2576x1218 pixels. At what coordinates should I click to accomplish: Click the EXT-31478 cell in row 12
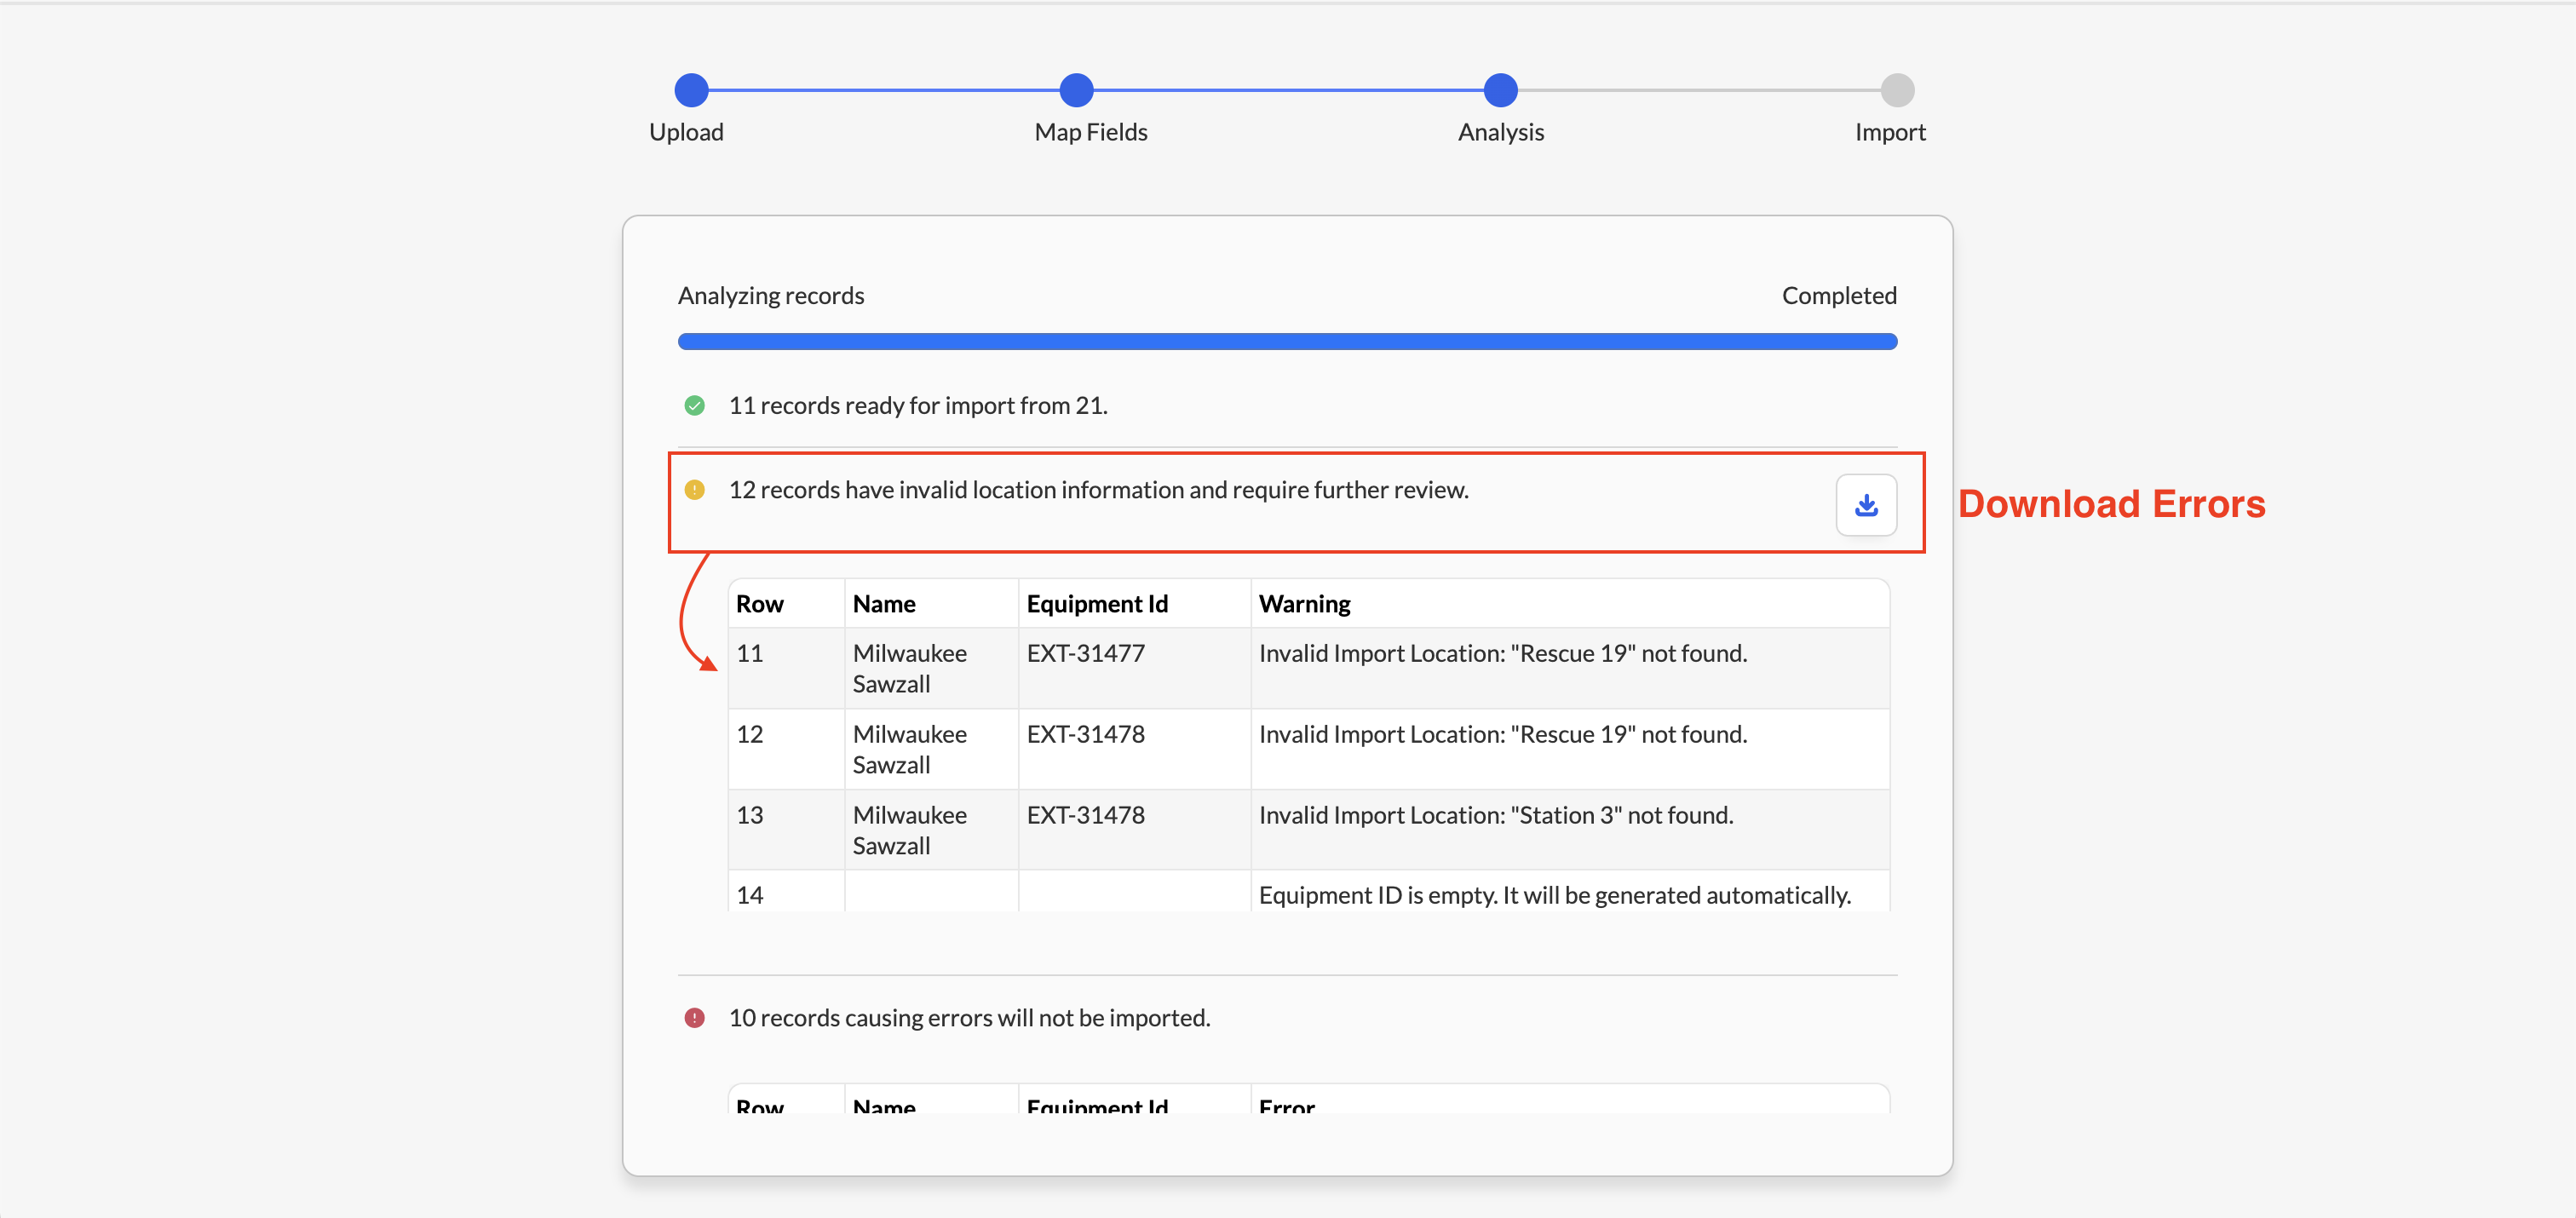(x=1085, y=735)
